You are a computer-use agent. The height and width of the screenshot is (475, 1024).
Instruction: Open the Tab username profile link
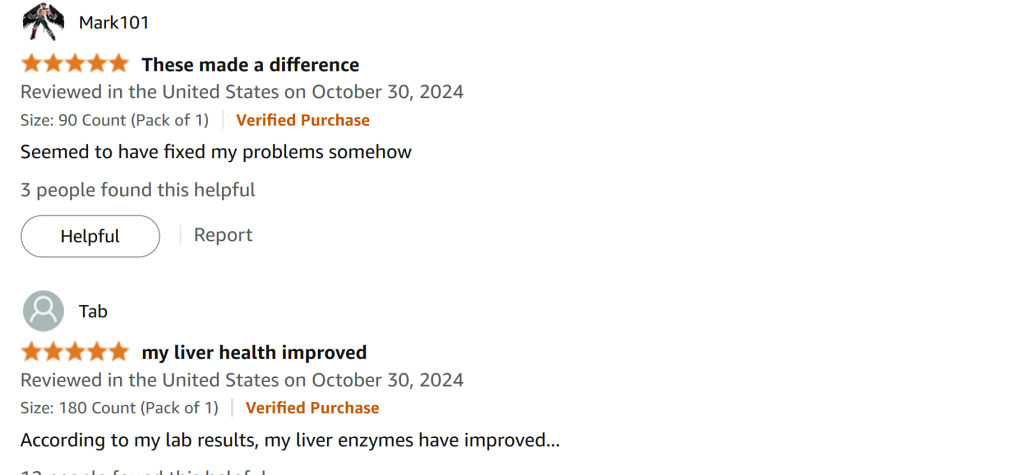pyautogui.click(x=93, y=311)
